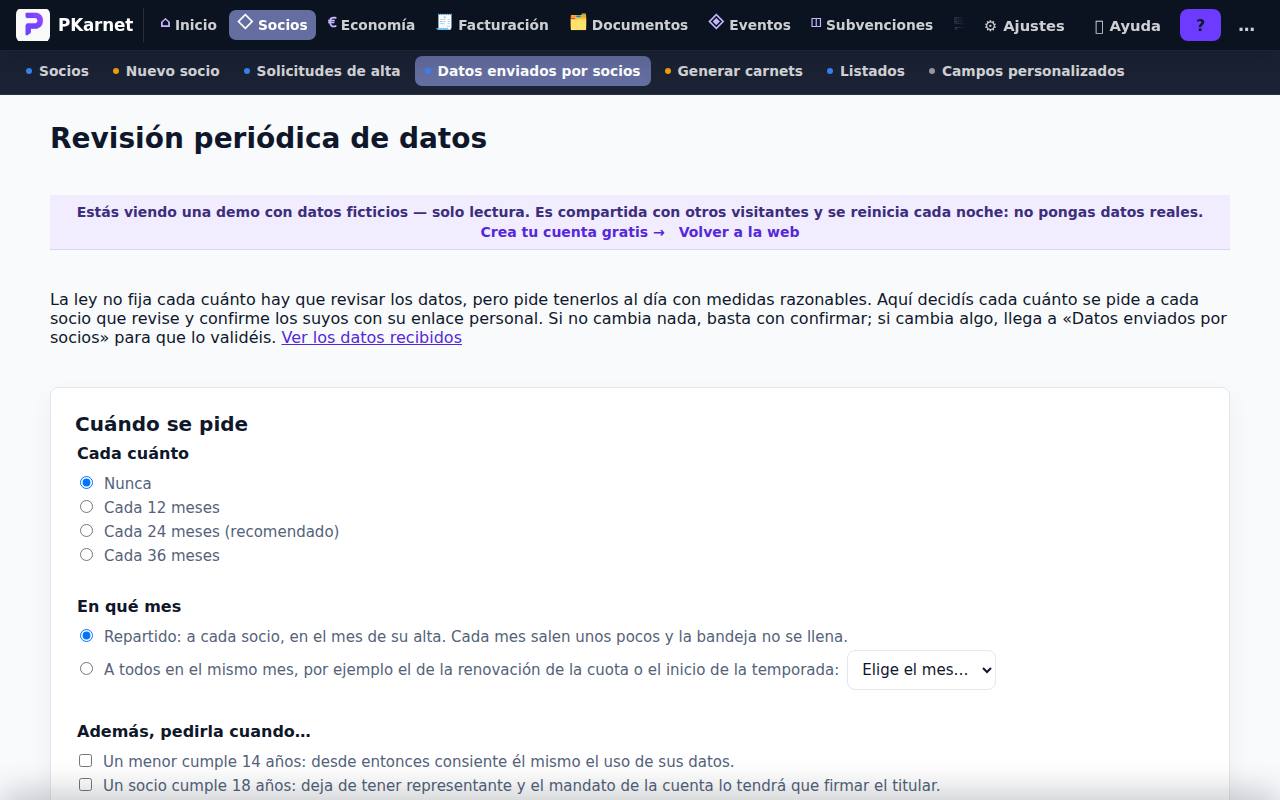Check Un menor cumple 14 años box
Screen dimensions: 1280x800
85,760
